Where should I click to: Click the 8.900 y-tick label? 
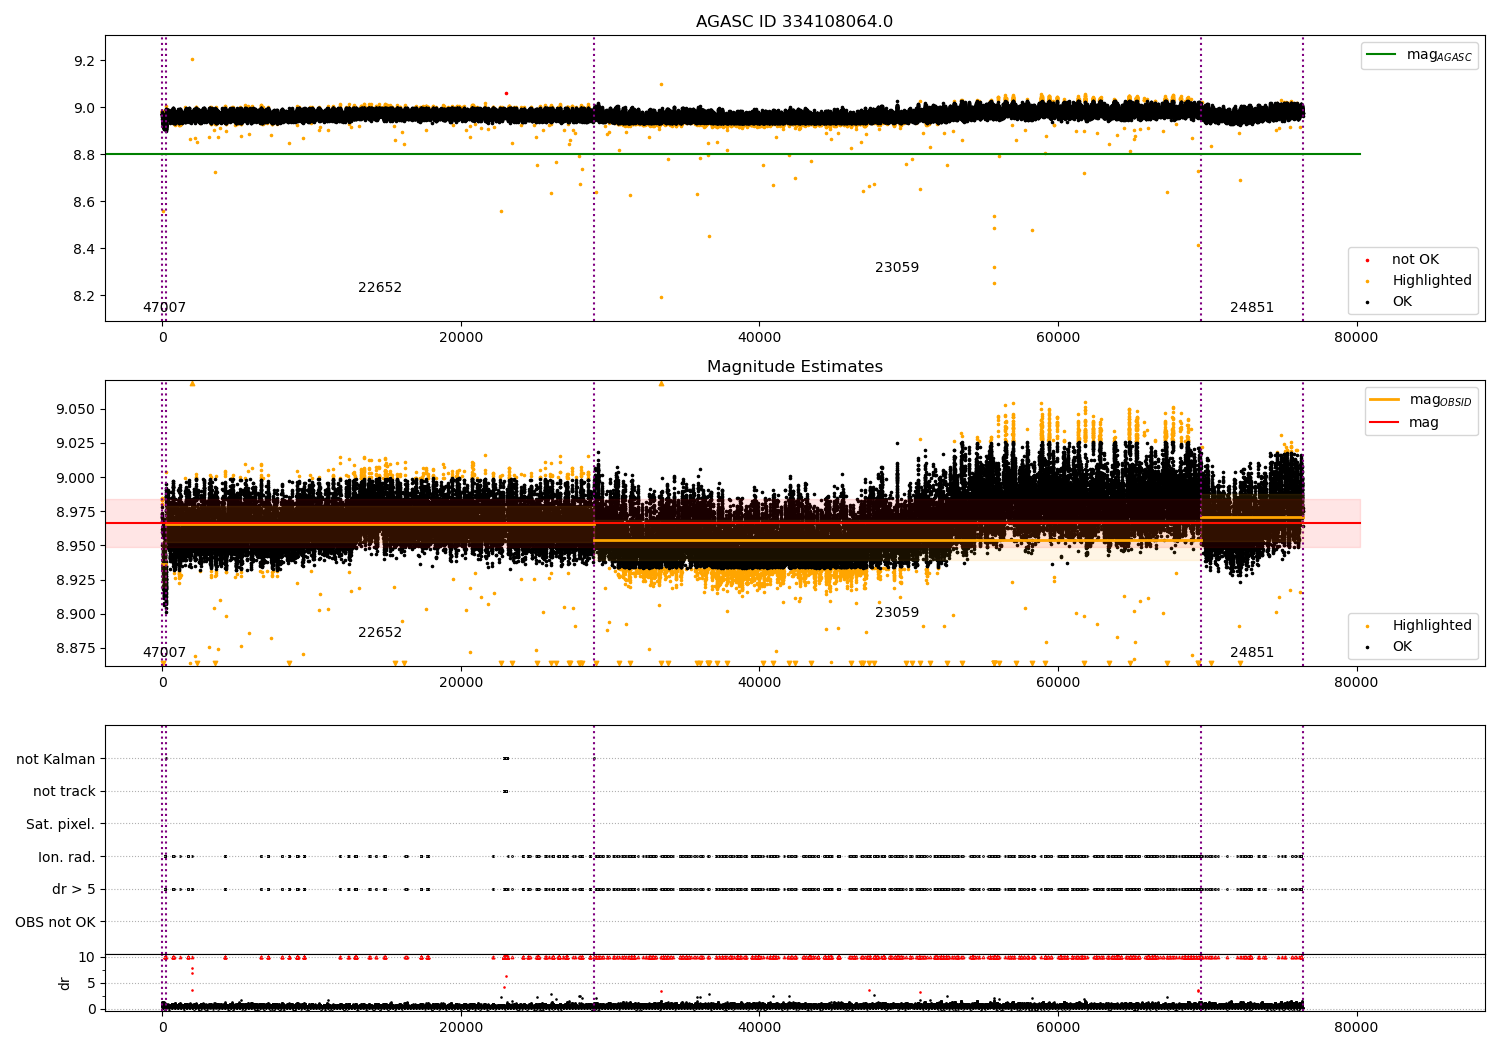76,614
